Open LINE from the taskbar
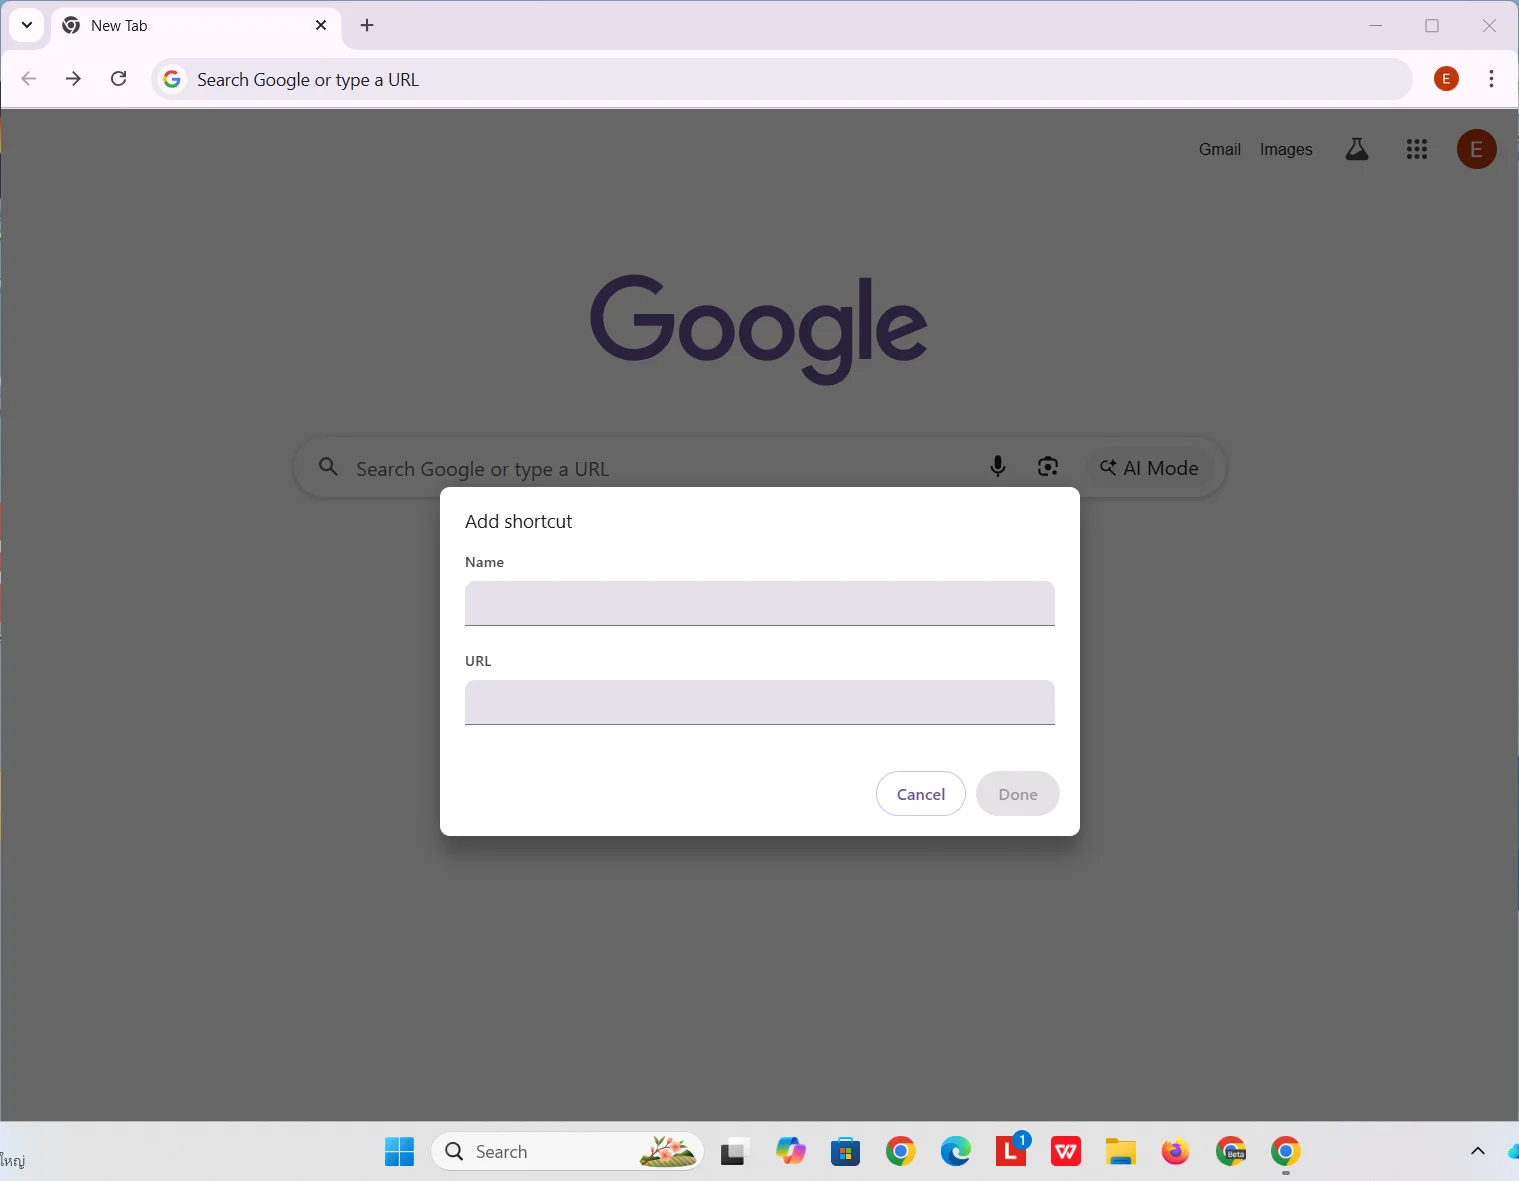The width and height of the screenshot is (1519, 1181). (x=1010, y=1152)
